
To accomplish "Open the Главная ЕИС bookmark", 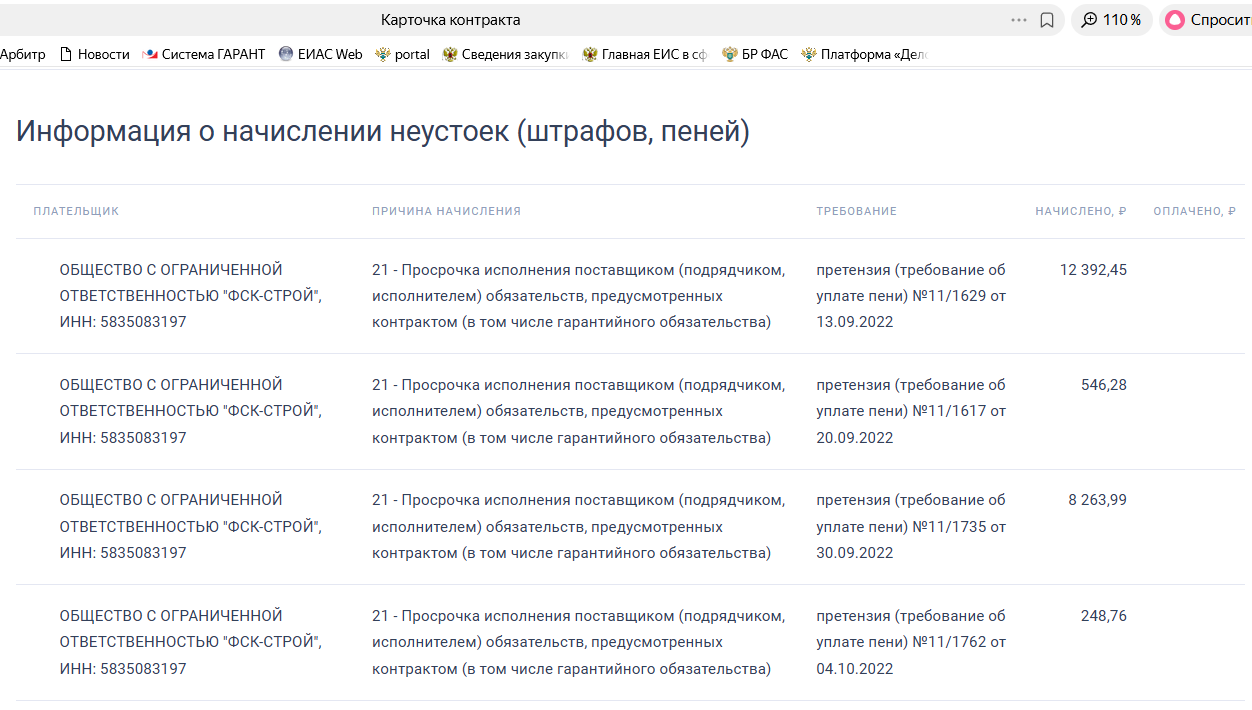I will click(x=645, y=55).
